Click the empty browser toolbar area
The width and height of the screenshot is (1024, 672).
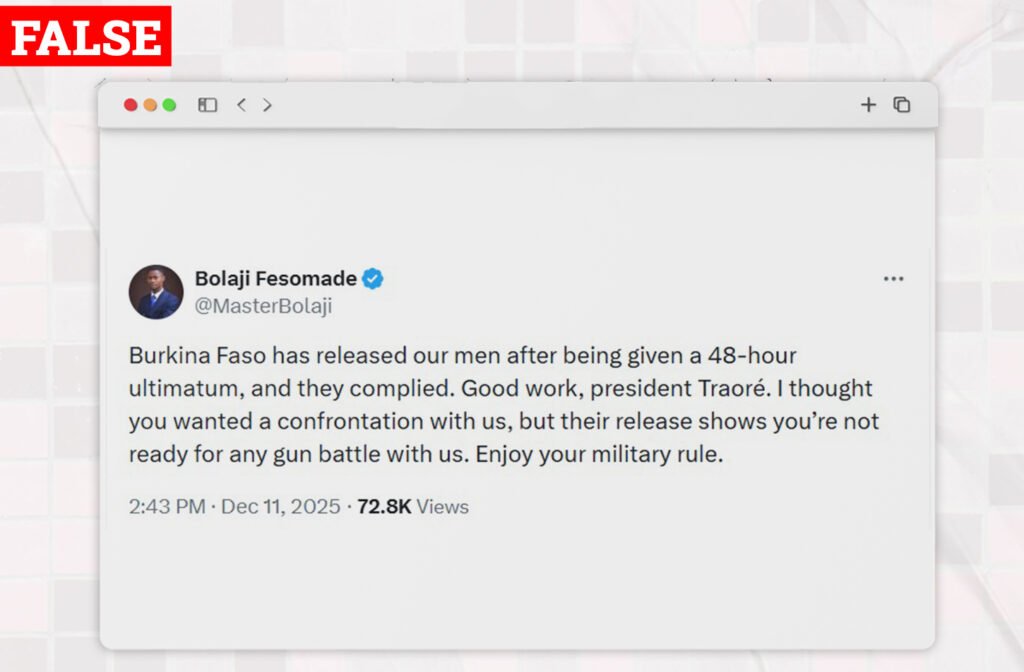coord(560,105)
